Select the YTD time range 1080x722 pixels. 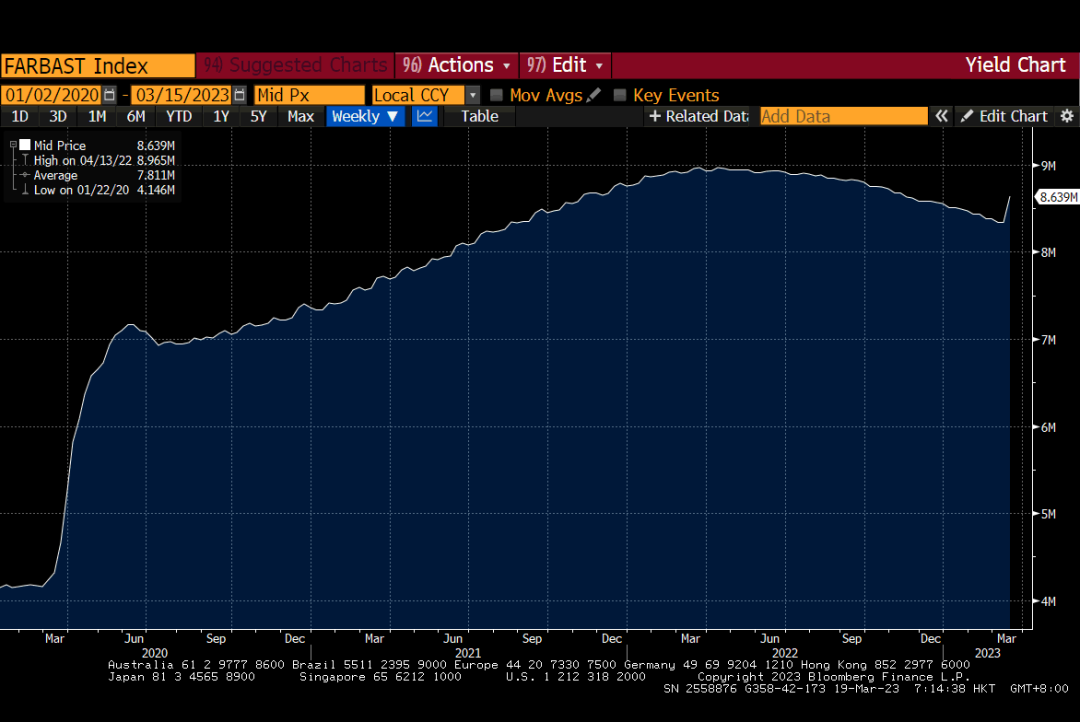pos(179,116)
